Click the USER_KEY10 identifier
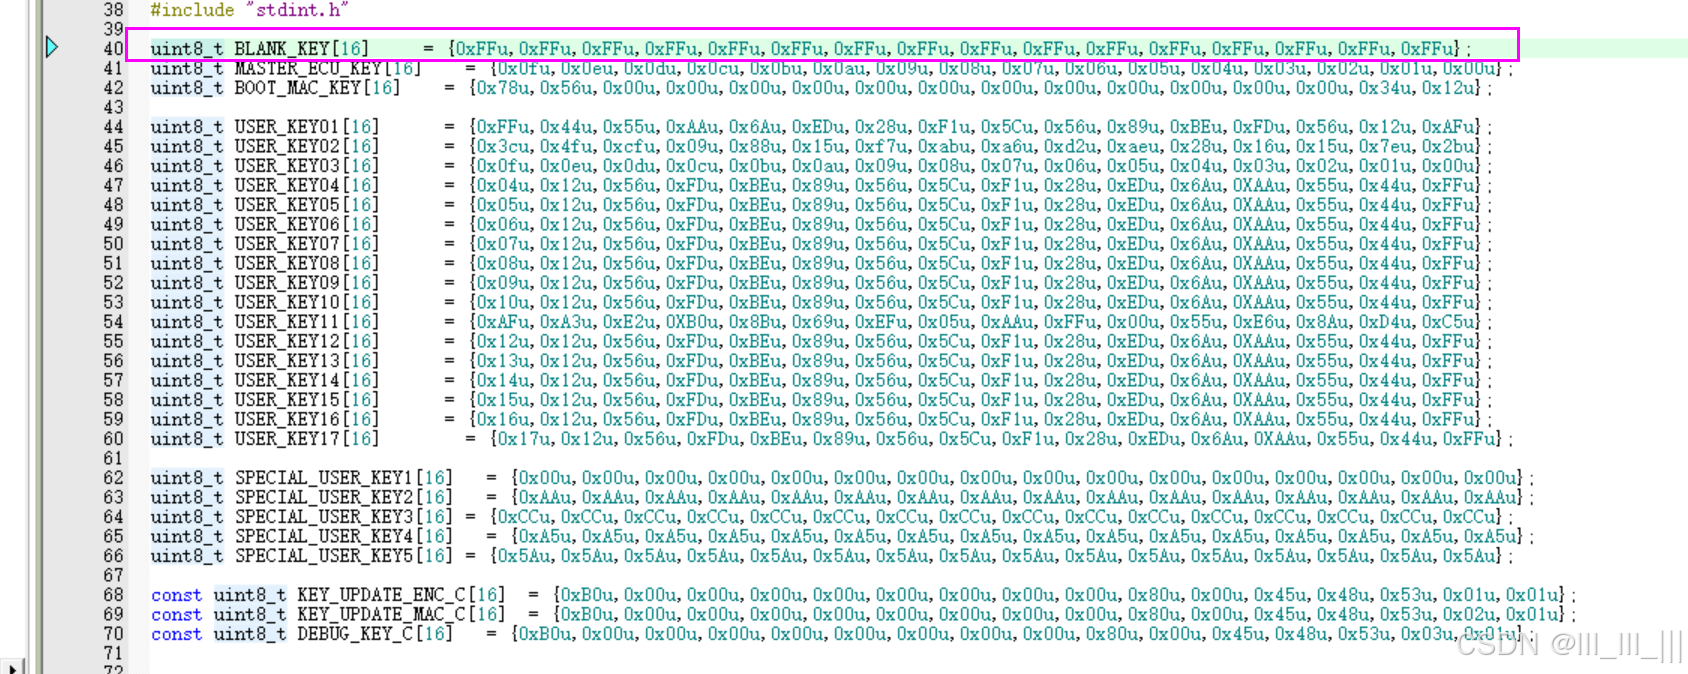 pos(287,302)
